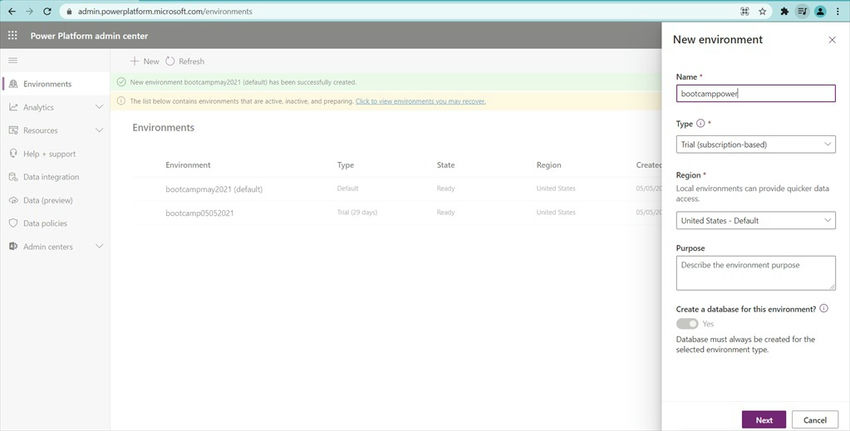
Task: Reload the page in the browser
Action: click(x=47, y=11)
